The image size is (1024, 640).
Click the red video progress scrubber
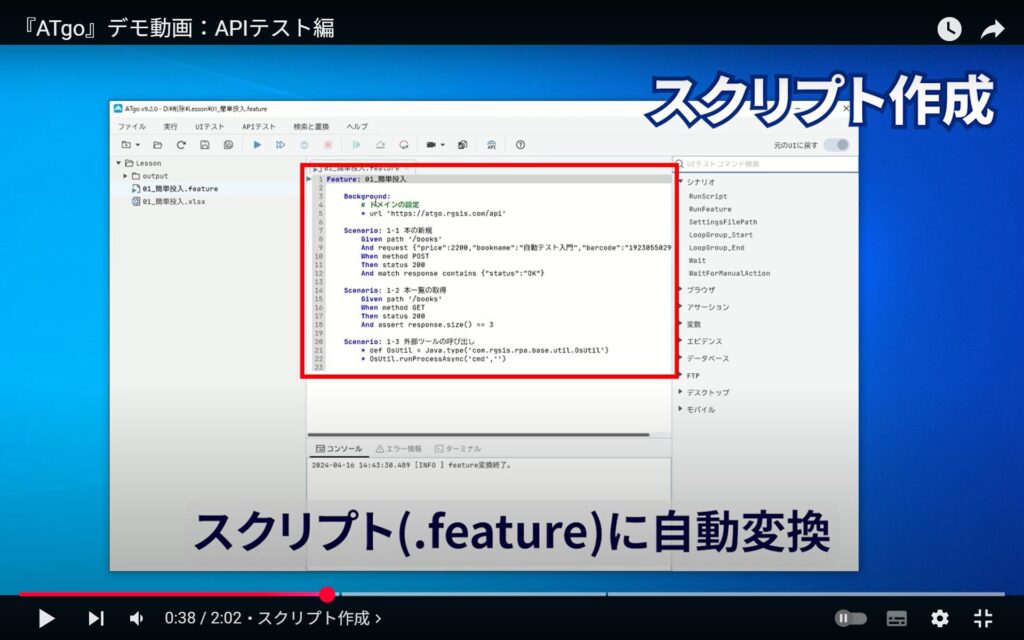point(327,594)
